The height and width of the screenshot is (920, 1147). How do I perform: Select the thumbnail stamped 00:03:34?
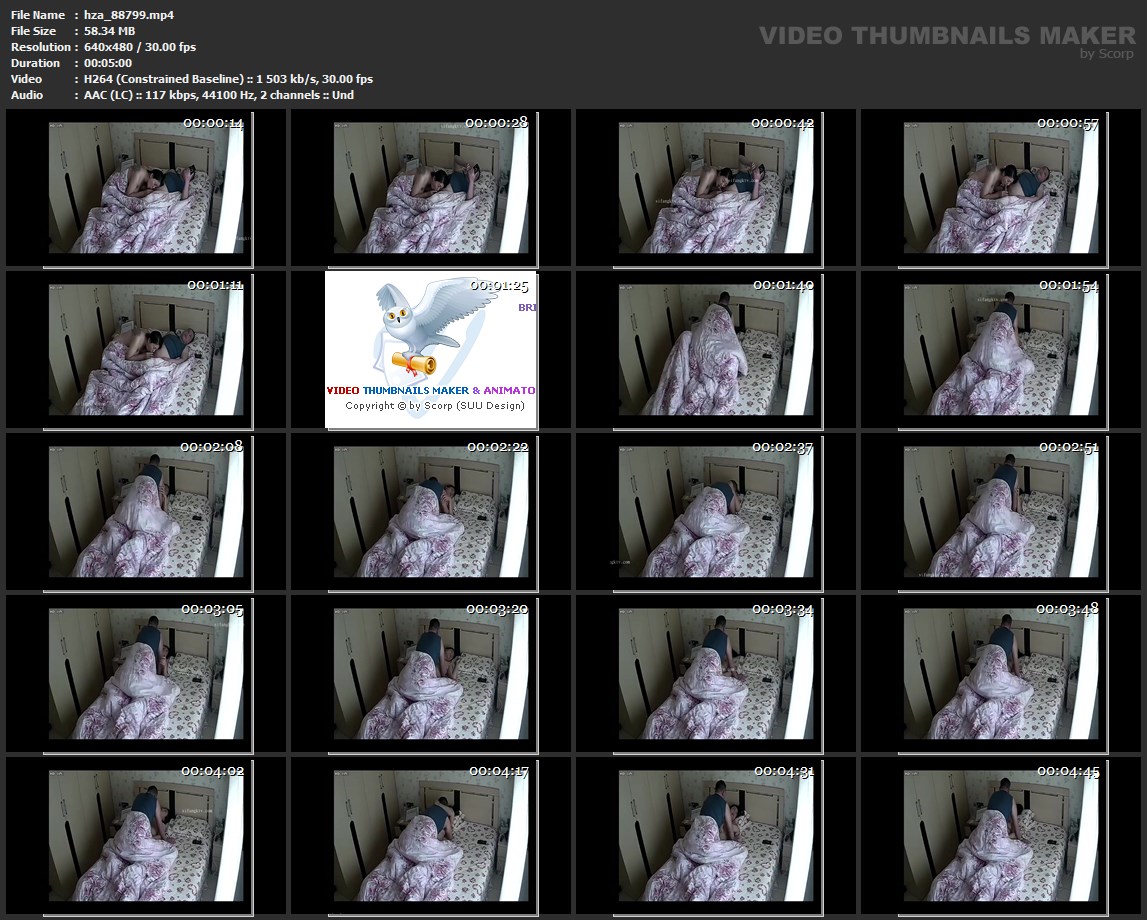(716, 674)
